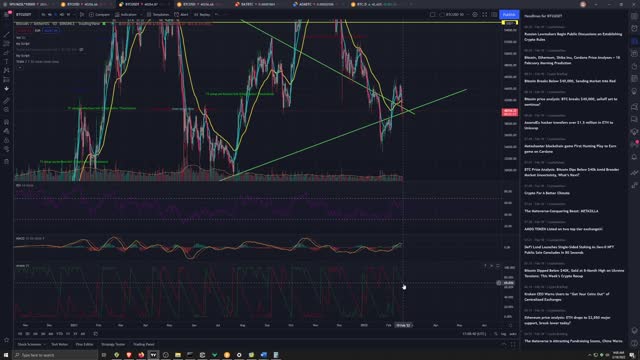640x360 pixels.
Task: Enter fullscreen mode icon
Action: pyautogui.click(x=484, y=15)
